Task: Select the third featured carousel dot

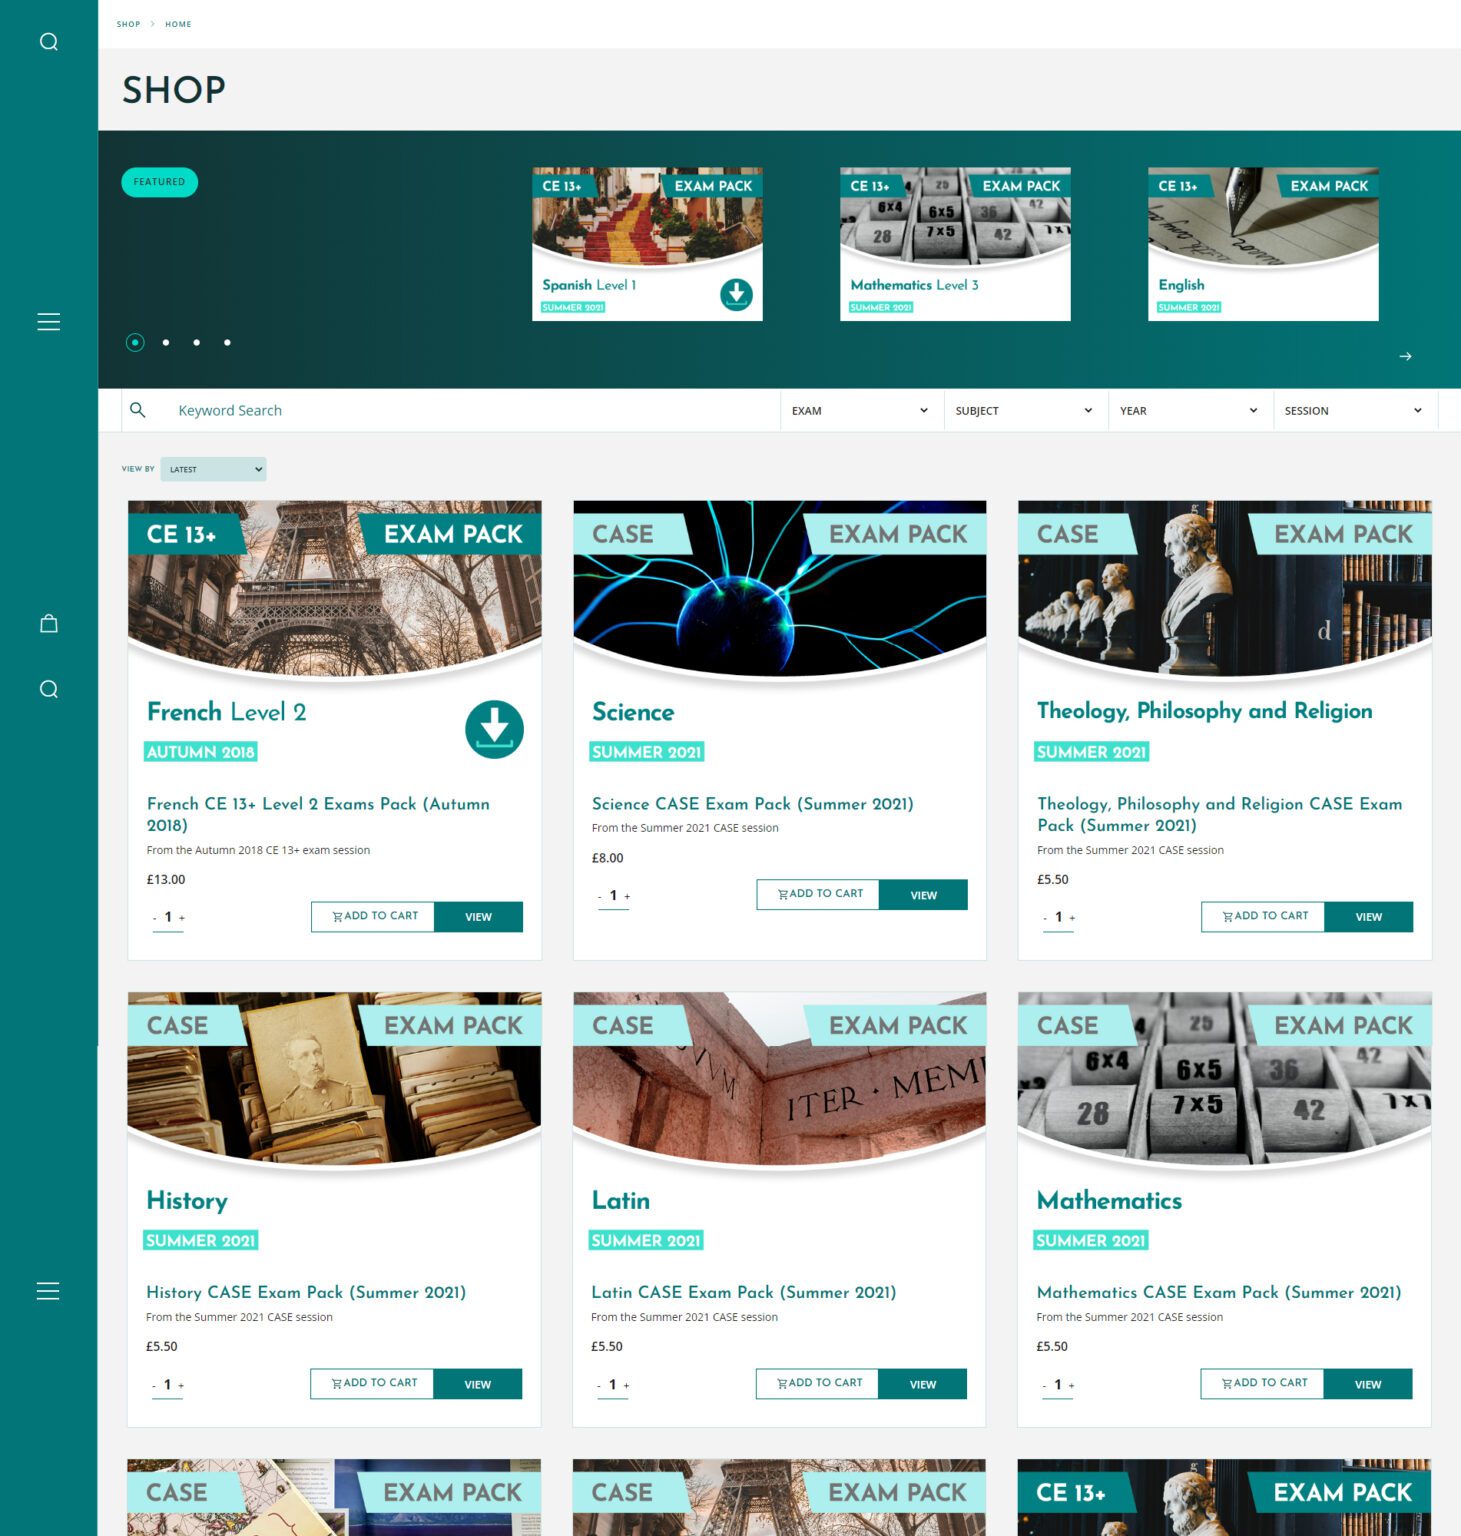Action: 197,343
